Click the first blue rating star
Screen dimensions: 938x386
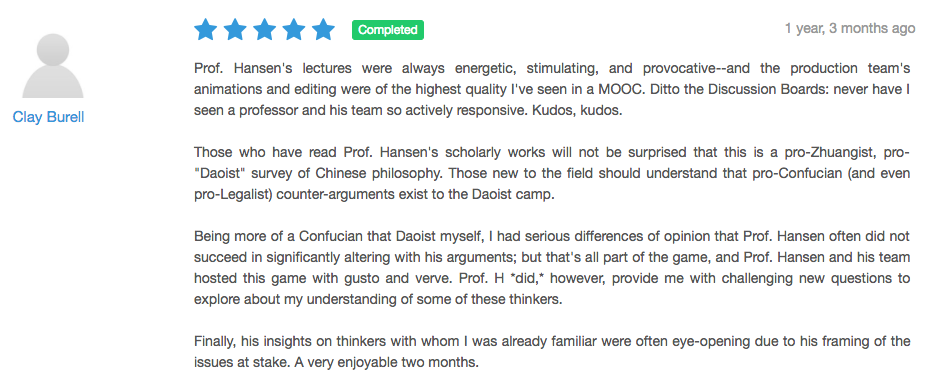(x=205, y=29)
